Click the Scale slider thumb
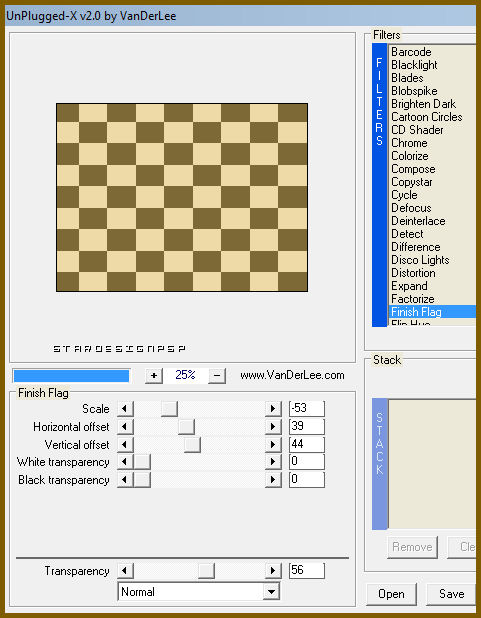The height and width of the screenshot is (618, 481). point(169,408)
